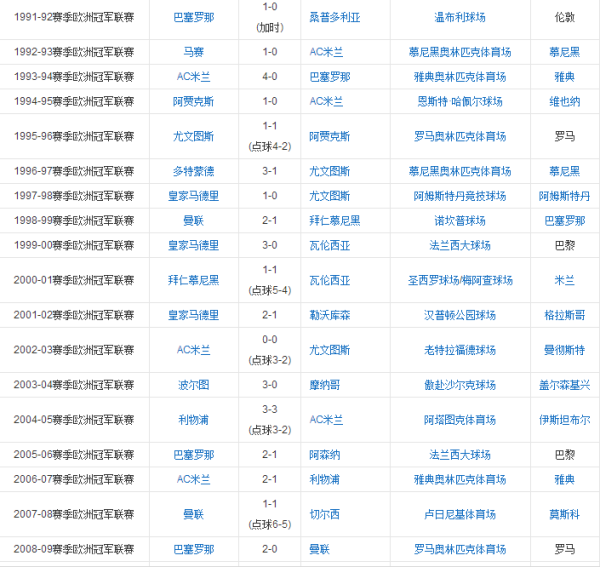Open 阿塔图克体育场 stadium link
Screen dimensions: 600x567
point(460,420)
